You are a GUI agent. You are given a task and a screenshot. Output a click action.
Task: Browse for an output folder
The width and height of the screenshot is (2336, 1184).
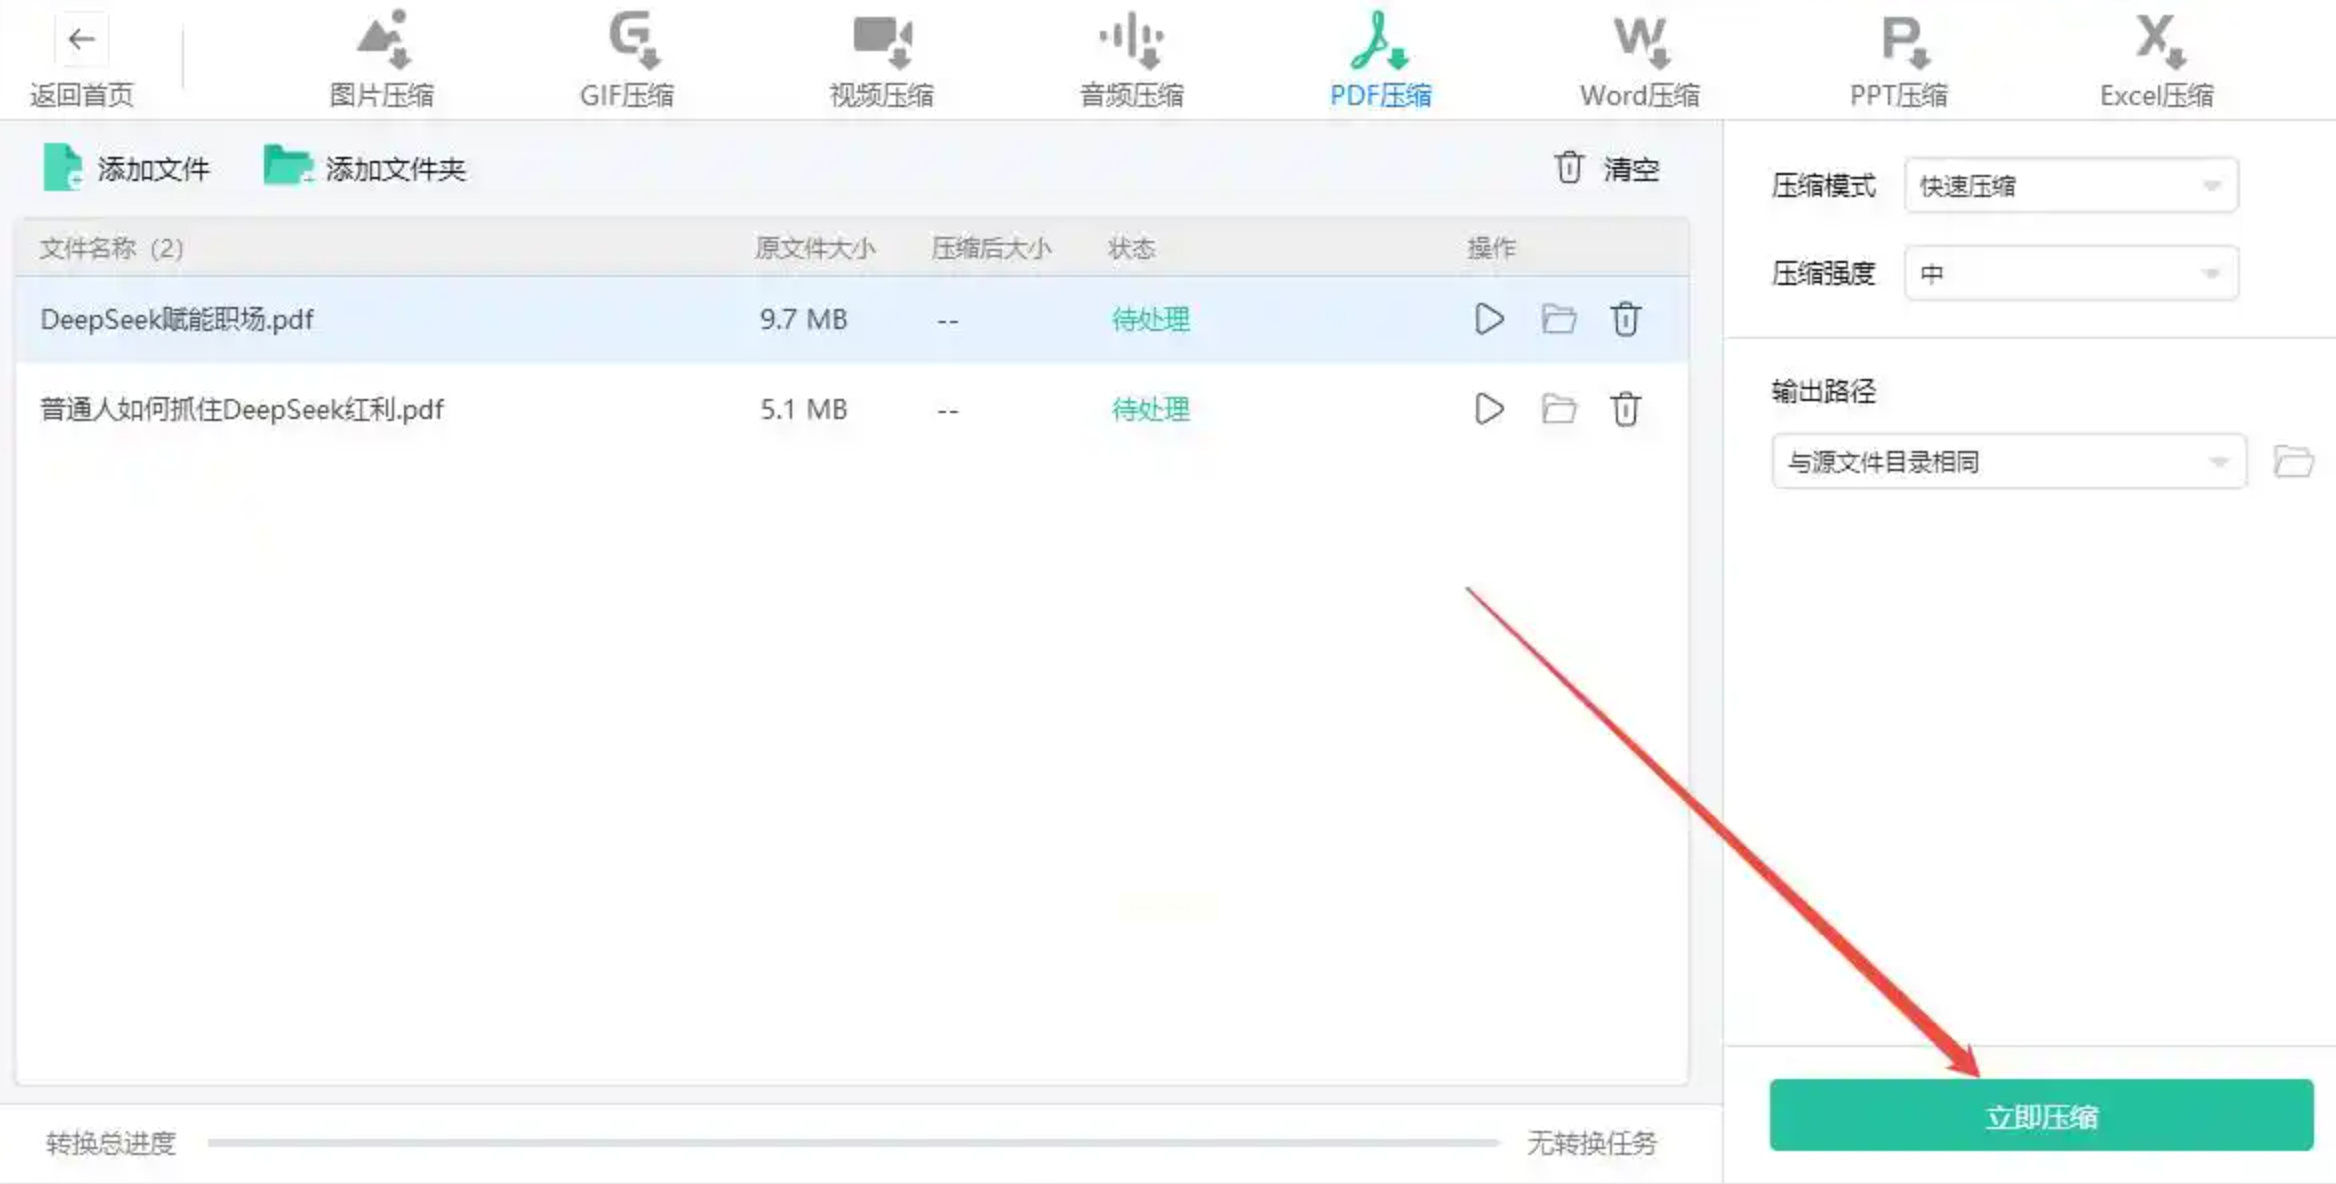point(2293,461)
